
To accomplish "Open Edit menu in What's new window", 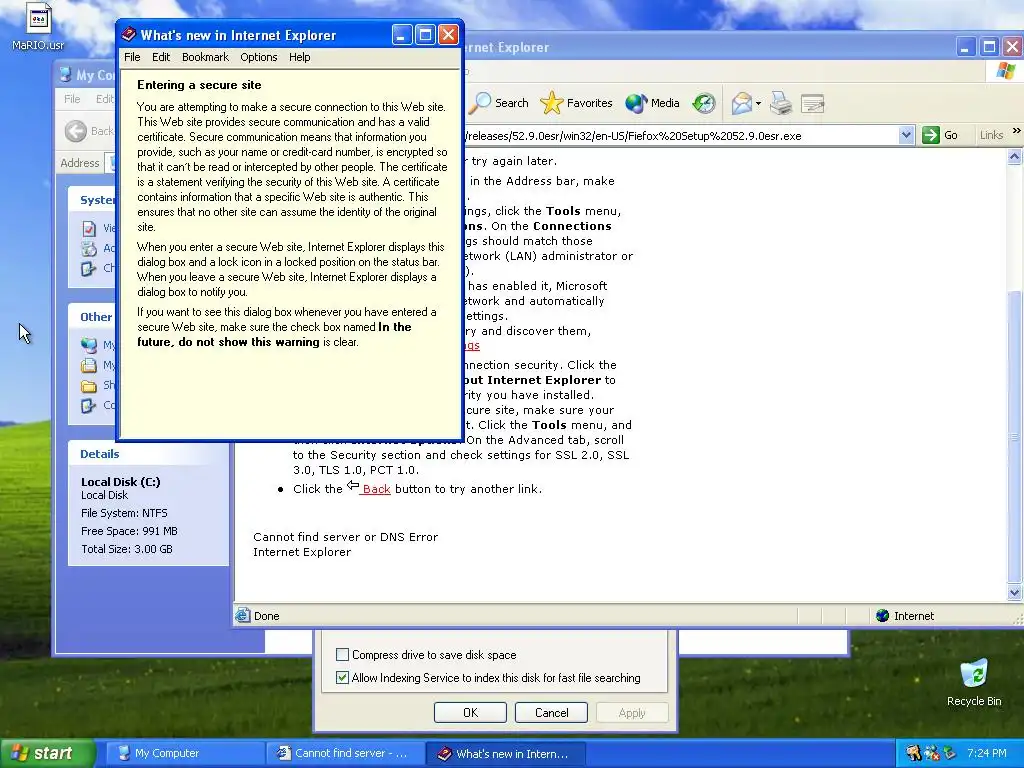I will click(x=161, y=57).
